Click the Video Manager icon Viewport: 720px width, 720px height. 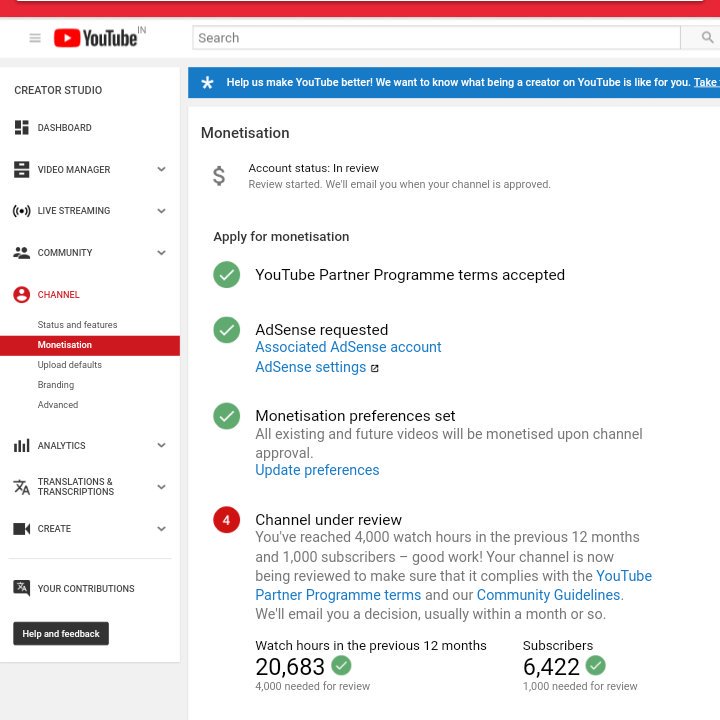tap(21, 169)
